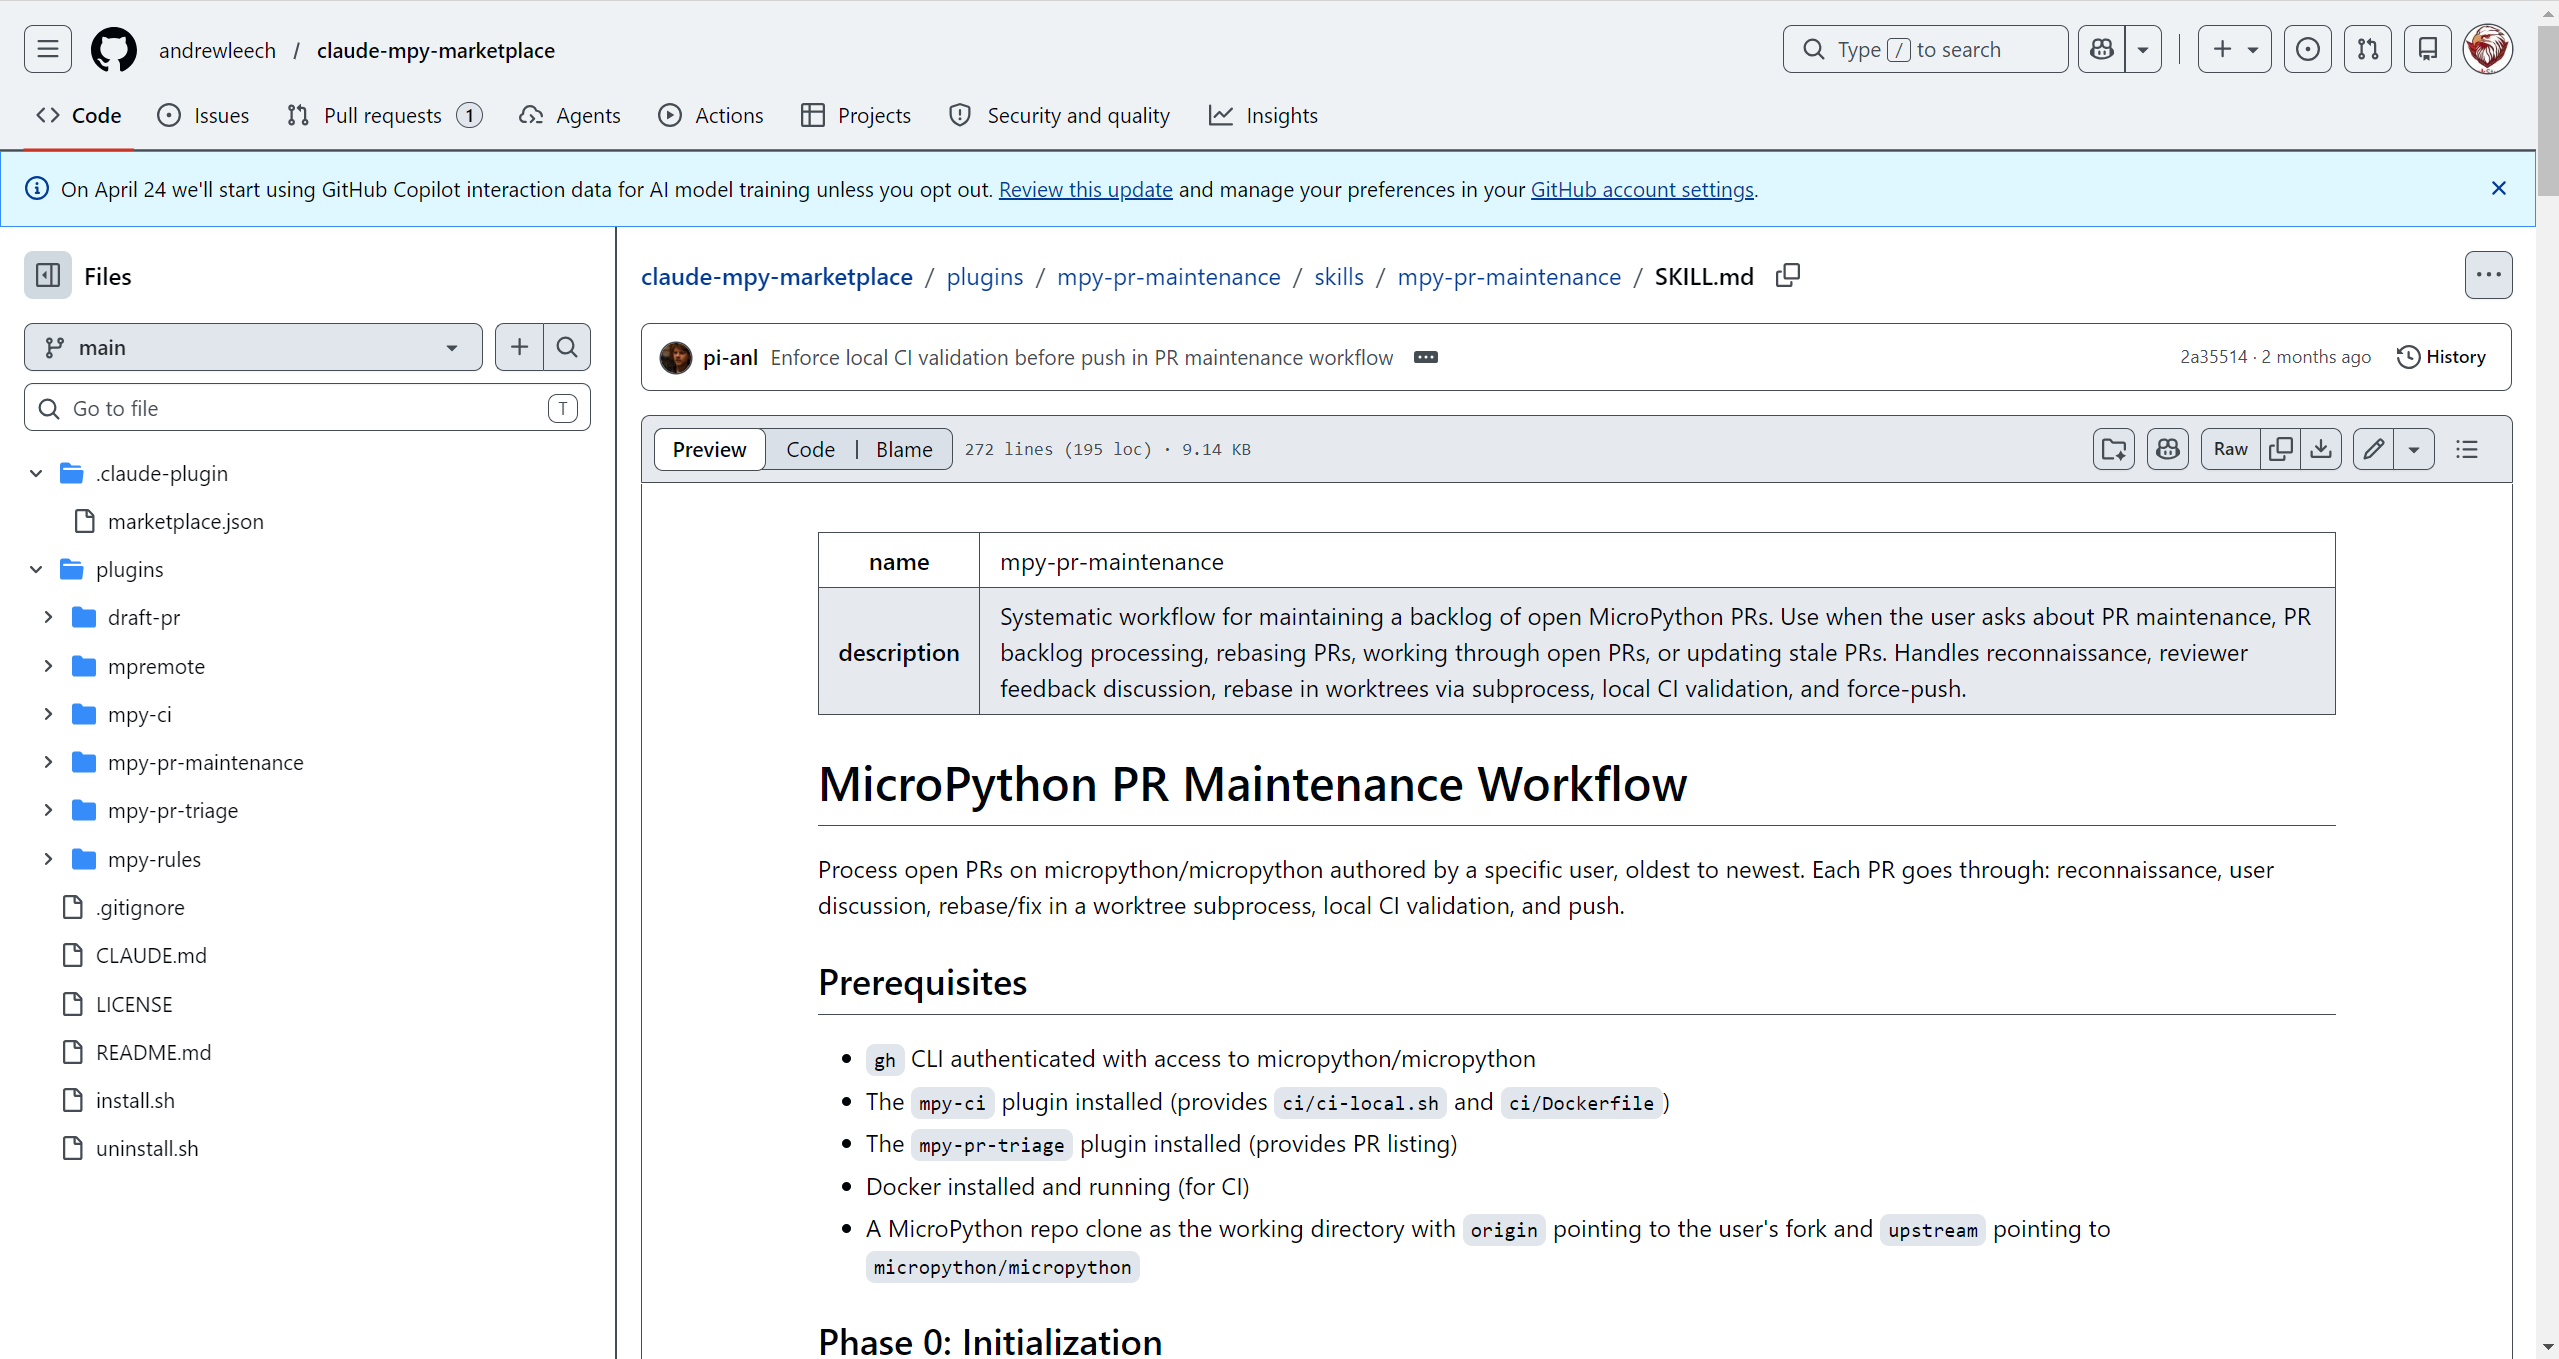Focus the Go to file search field

(x=307, y=408)
